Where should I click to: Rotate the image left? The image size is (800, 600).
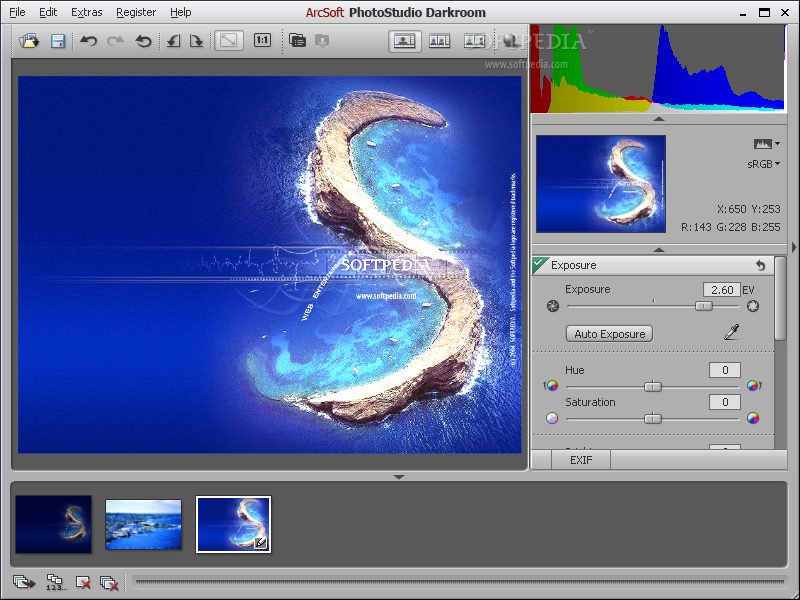click(173, 41)
